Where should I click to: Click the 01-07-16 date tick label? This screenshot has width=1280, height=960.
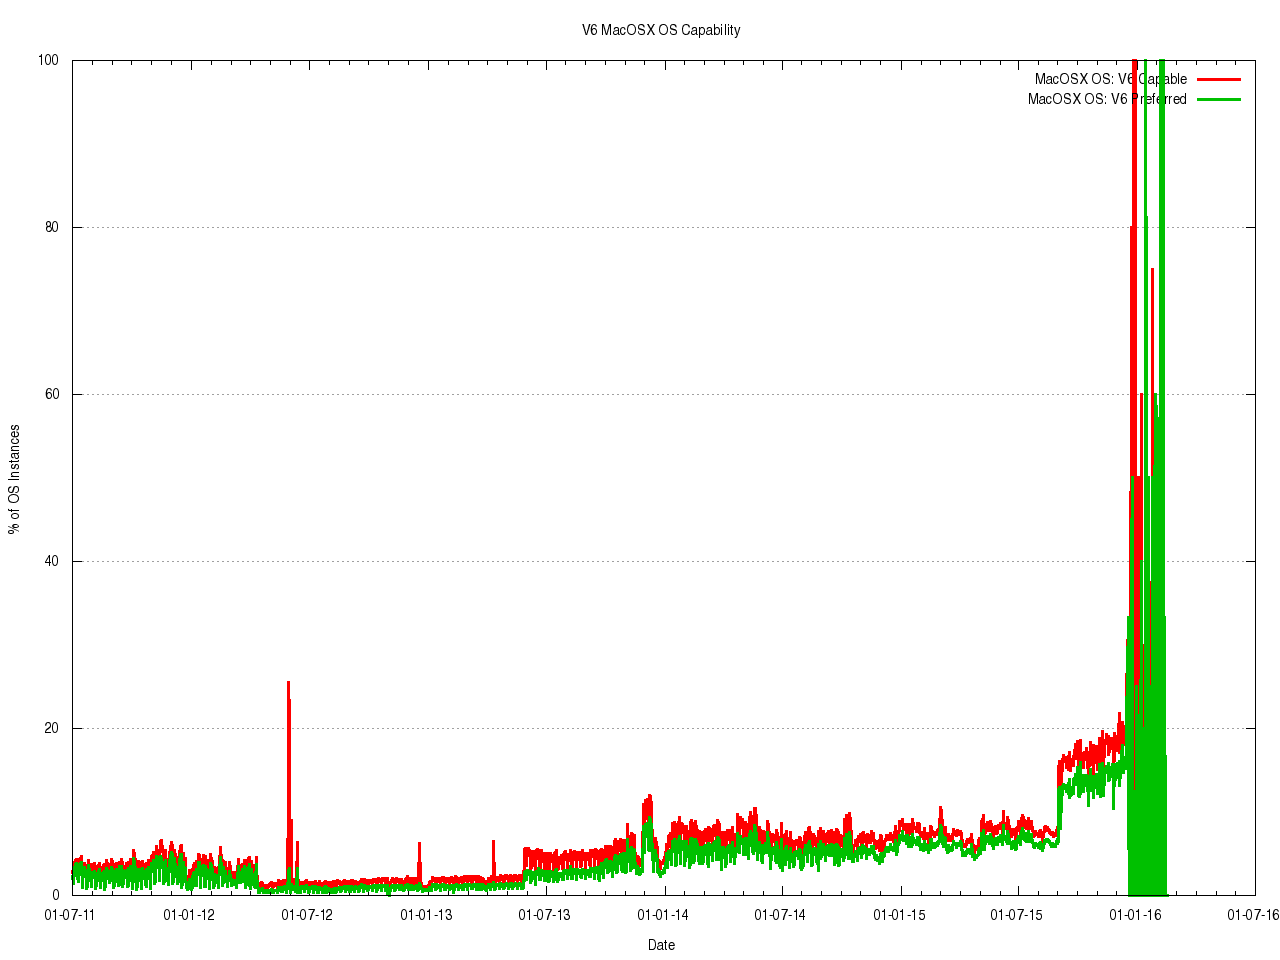(1253, 914)
